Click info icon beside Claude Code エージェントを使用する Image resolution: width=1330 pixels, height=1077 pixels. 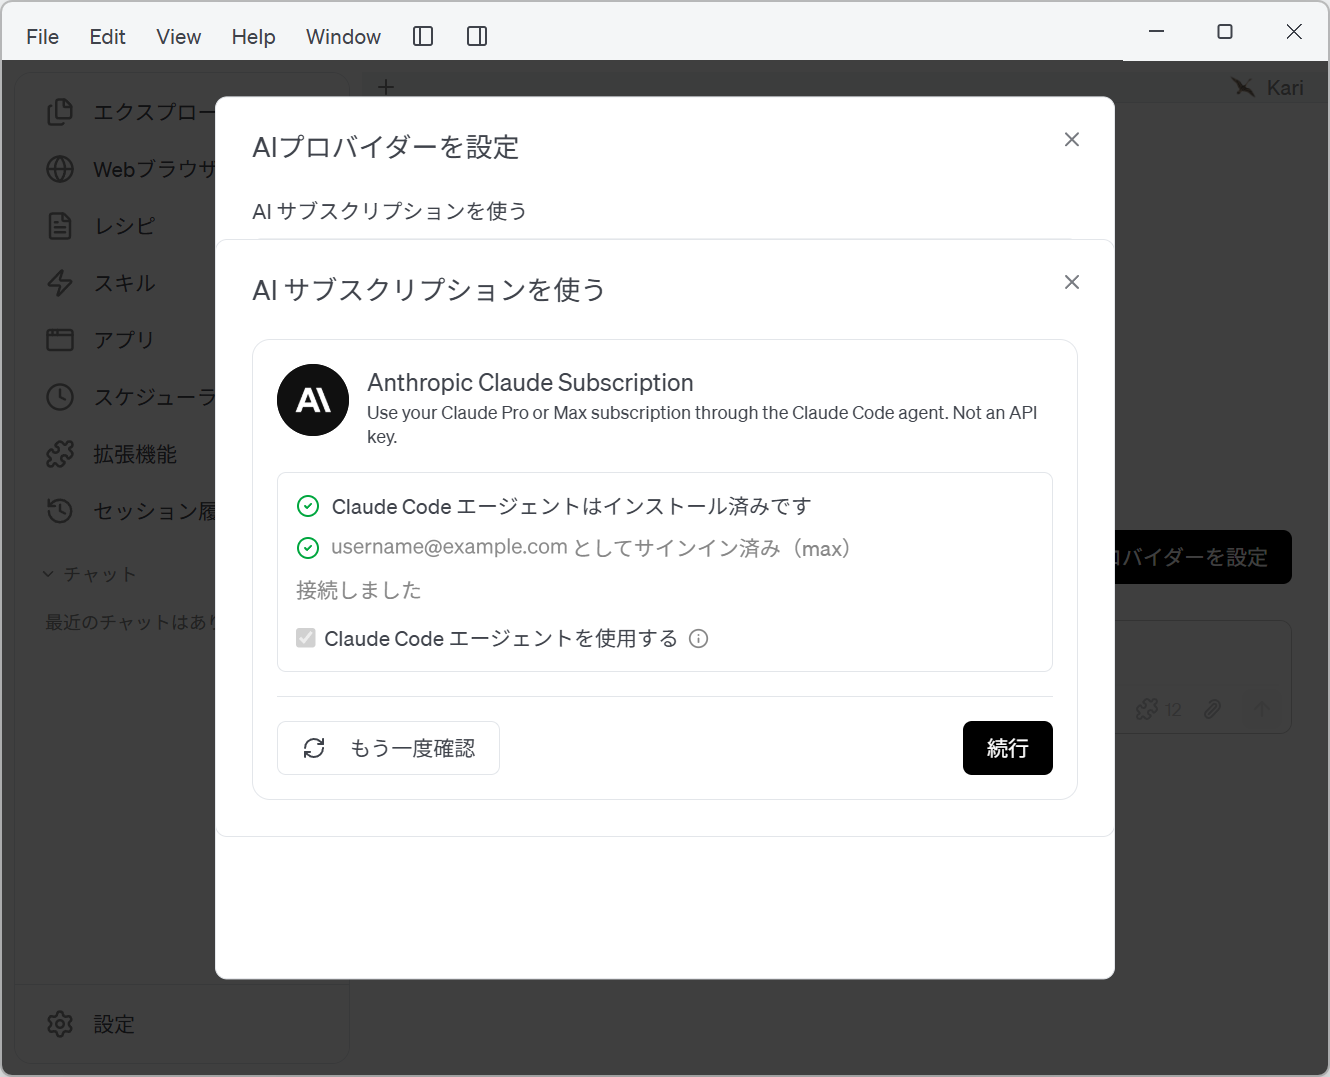(x=699, y=639)
